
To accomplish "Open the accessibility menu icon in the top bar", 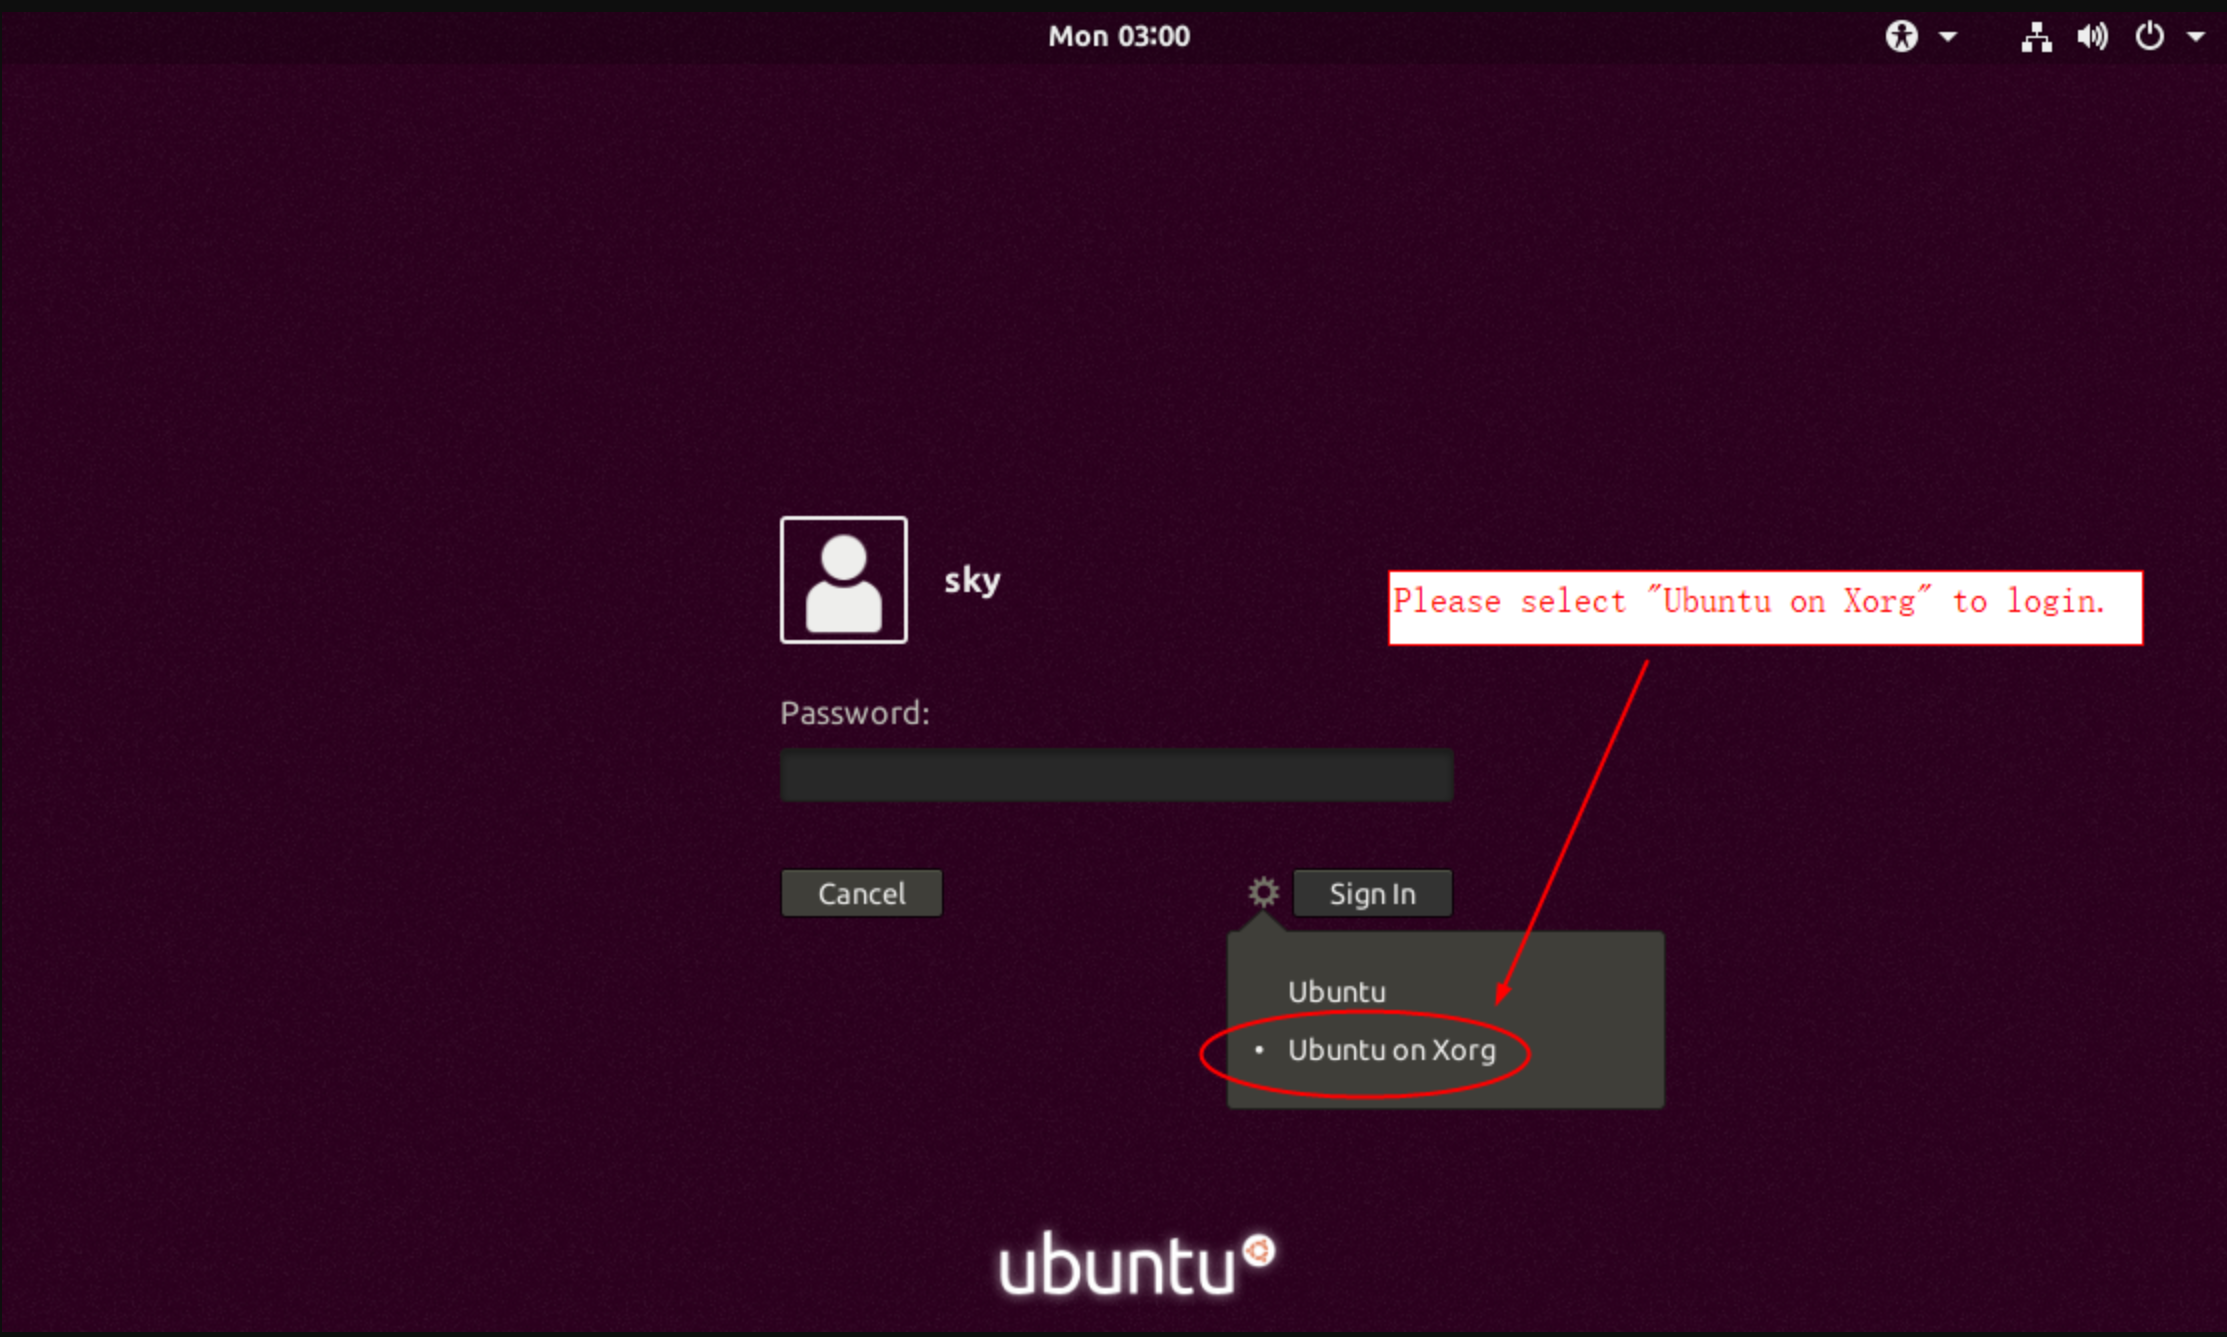I will [1903, 36].
